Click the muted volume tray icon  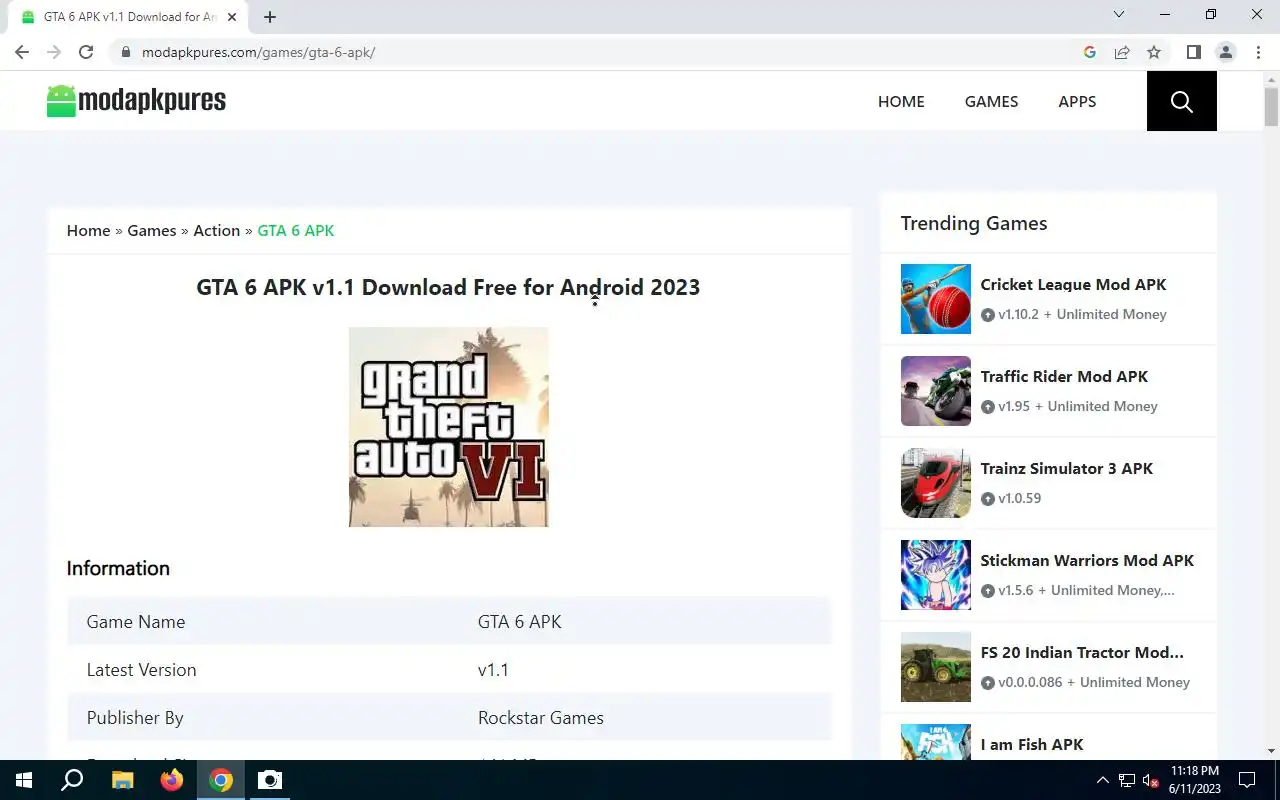[1151, 780]
